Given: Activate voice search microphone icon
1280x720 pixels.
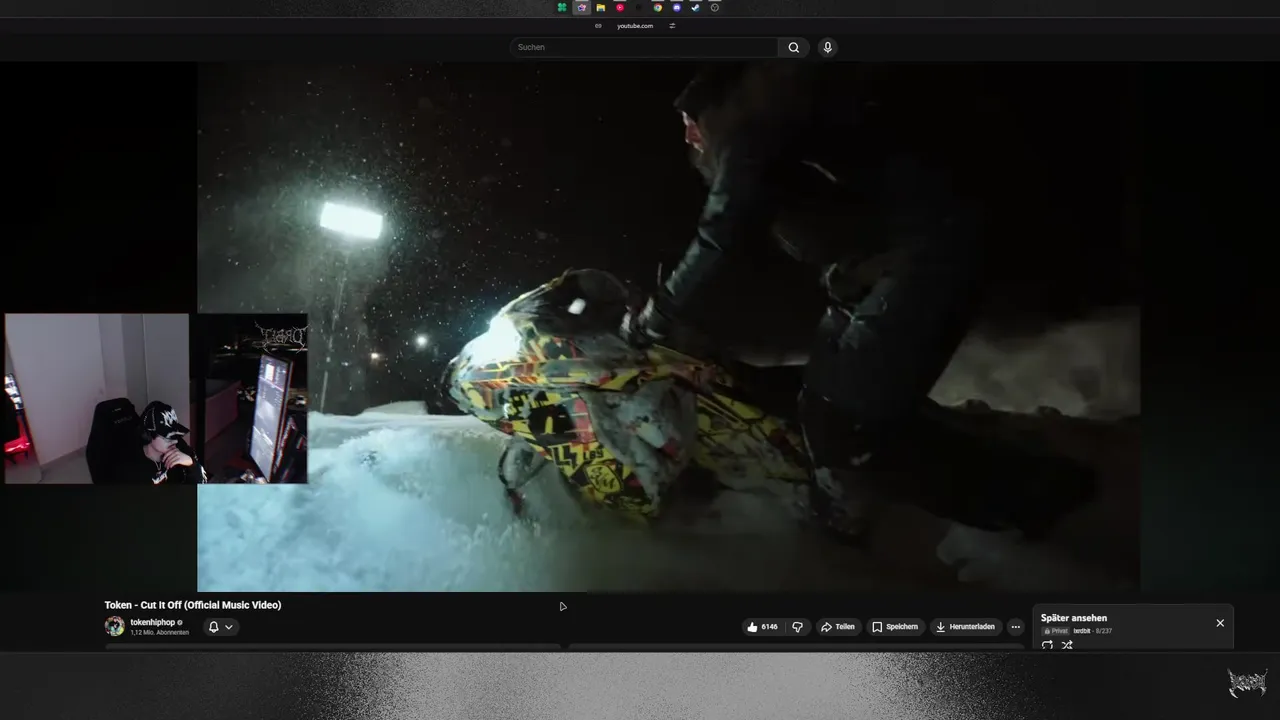Looking at the screenshot, I should 827,47.
